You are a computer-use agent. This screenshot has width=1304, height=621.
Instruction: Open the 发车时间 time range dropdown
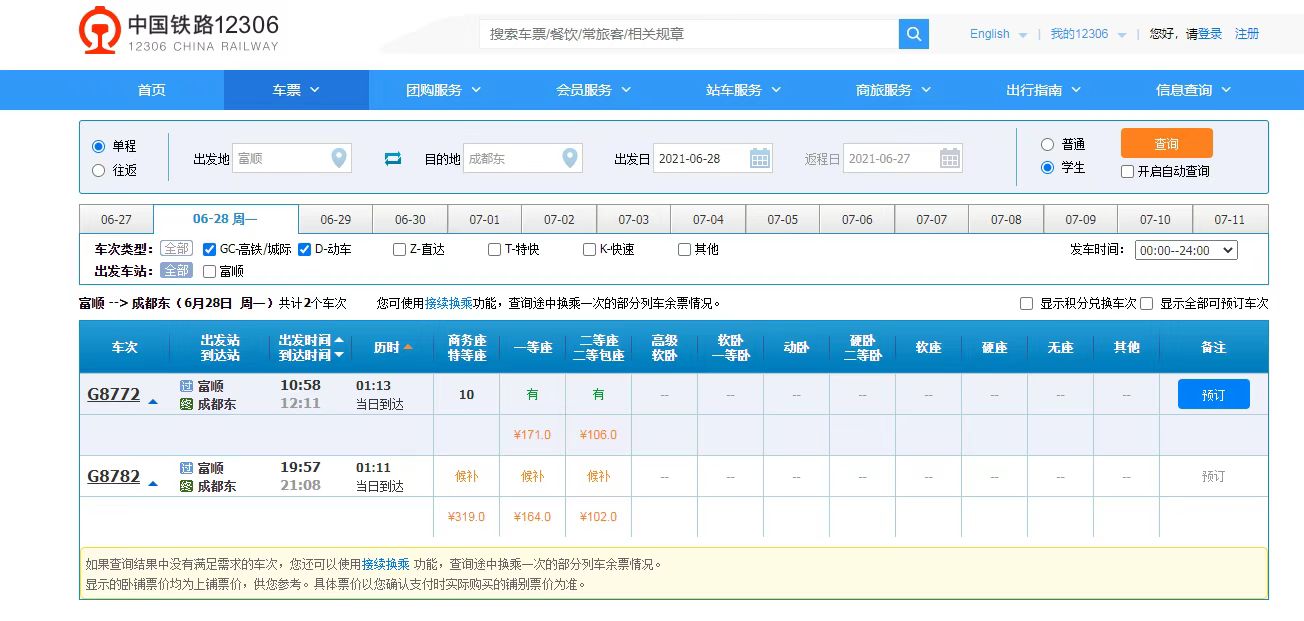[1186, 250]
